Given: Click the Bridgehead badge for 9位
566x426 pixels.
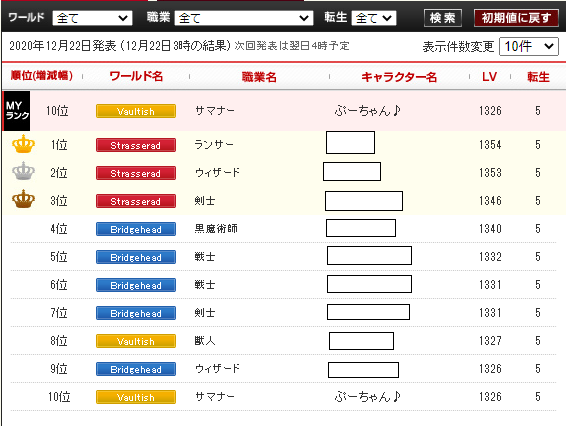Looking at the screenshot, I should pyautogui.click(x=136, y=369).
